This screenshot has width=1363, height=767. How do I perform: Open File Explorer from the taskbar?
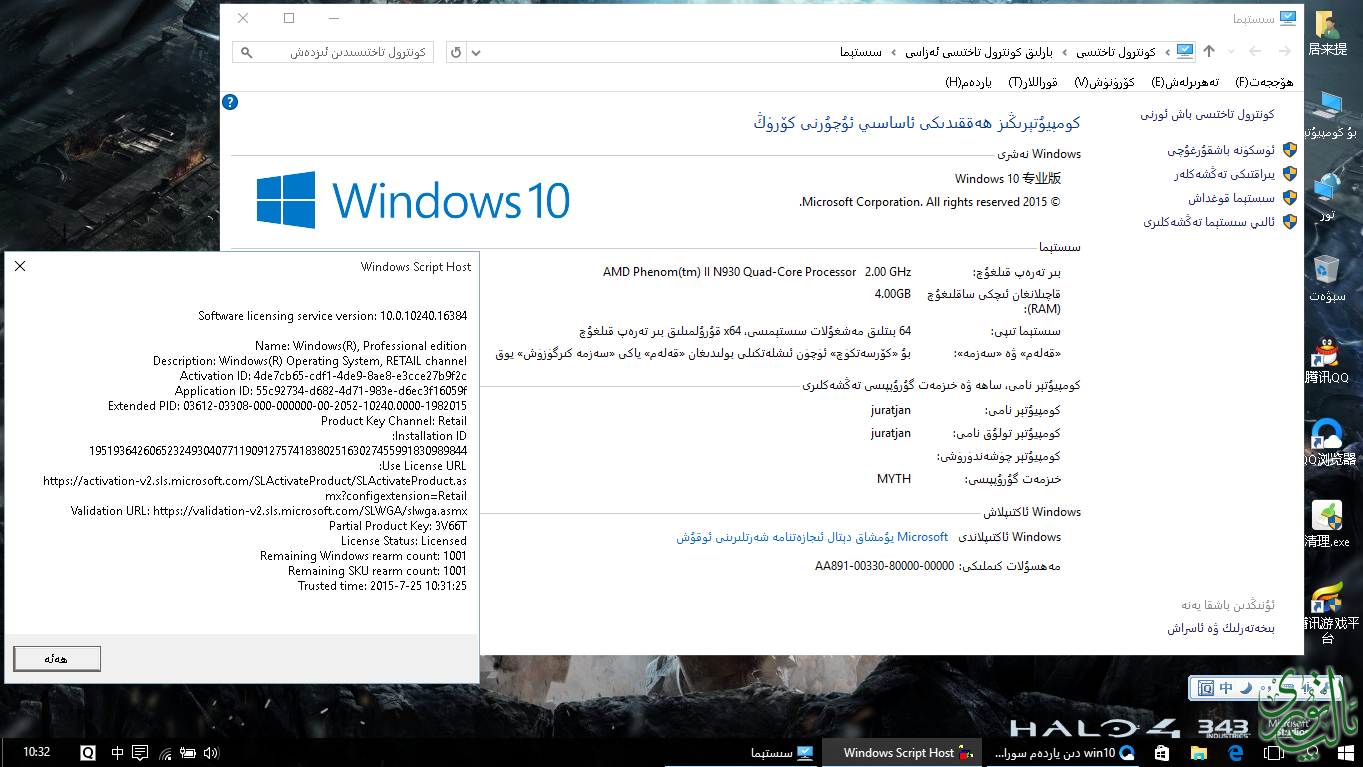tap(1198, 753)
